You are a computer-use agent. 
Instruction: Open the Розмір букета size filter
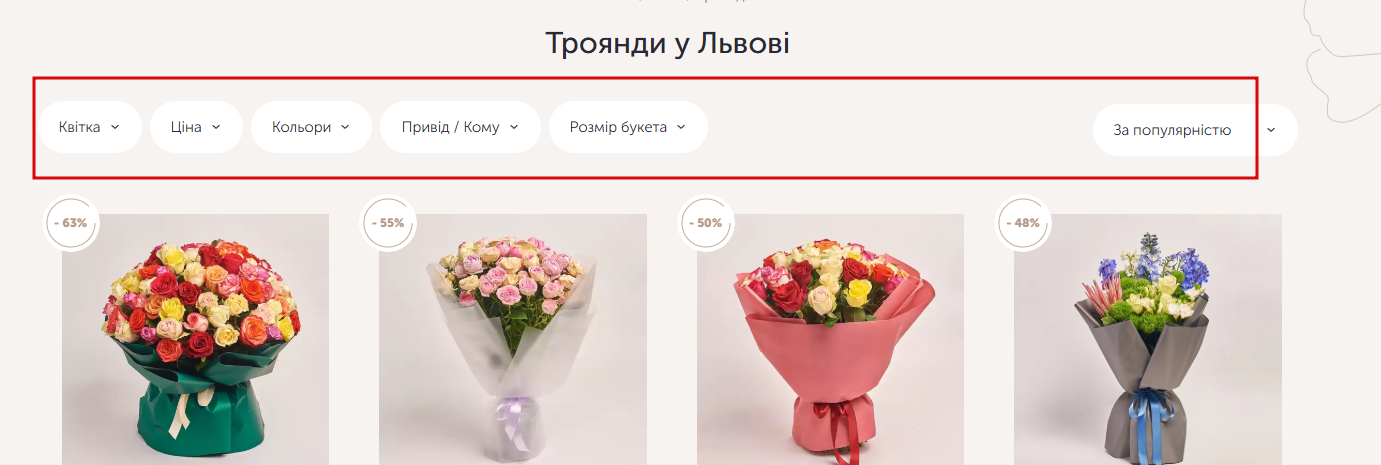click(628, 127)
